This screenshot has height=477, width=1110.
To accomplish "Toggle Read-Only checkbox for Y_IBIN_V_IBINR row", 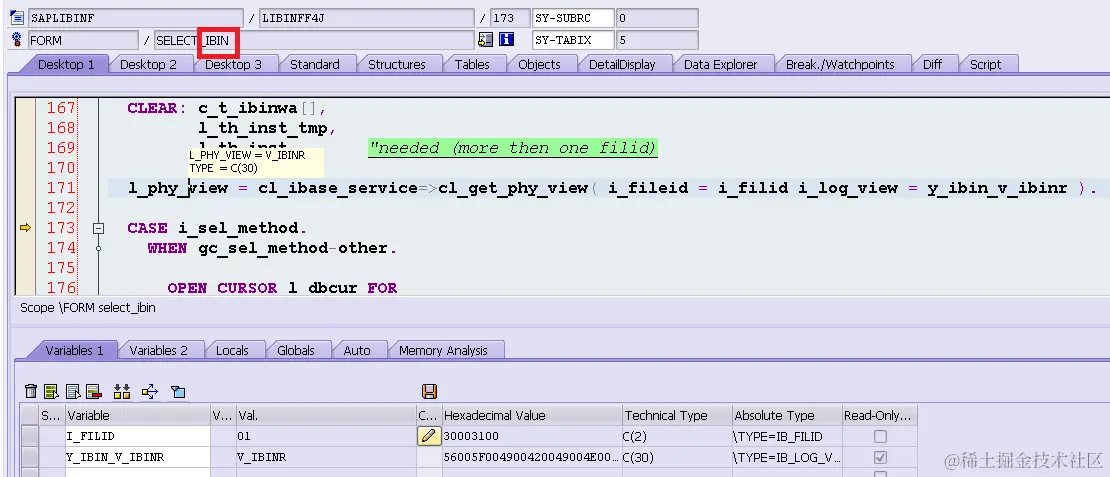I will click(x=880, y=458).
